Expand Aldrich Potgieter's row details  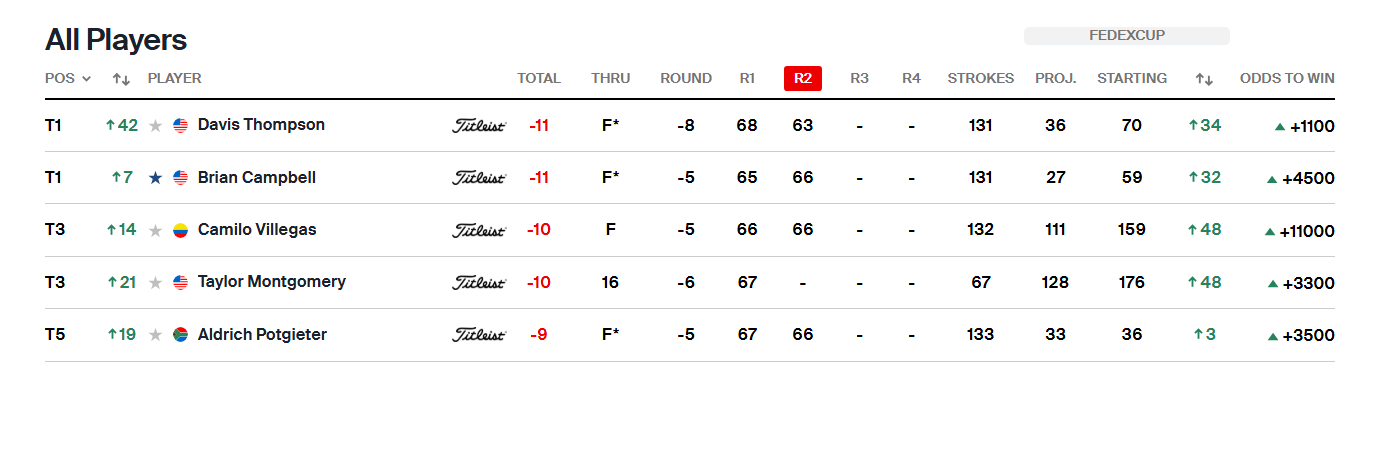click(610, 335)
